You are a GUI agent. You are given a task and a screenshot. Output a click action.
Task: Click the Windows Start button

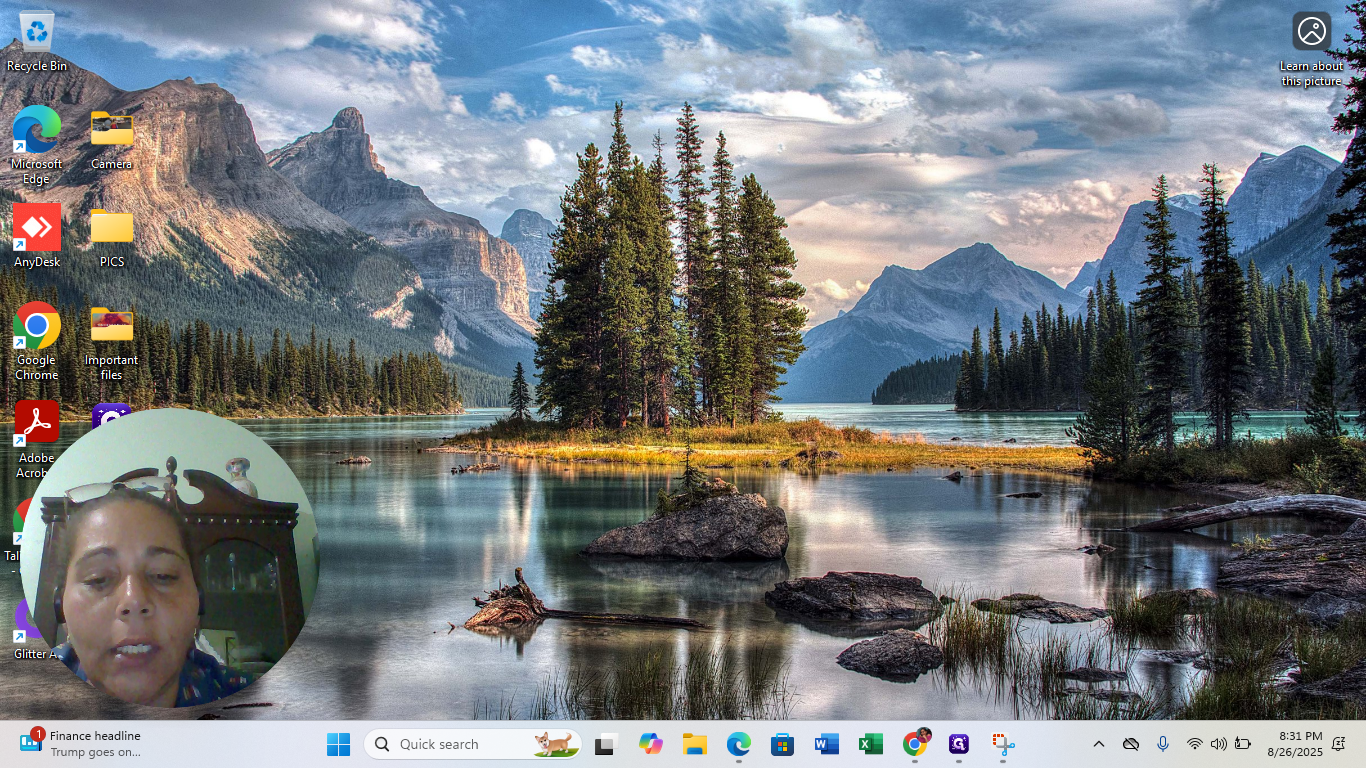point(338,744)
